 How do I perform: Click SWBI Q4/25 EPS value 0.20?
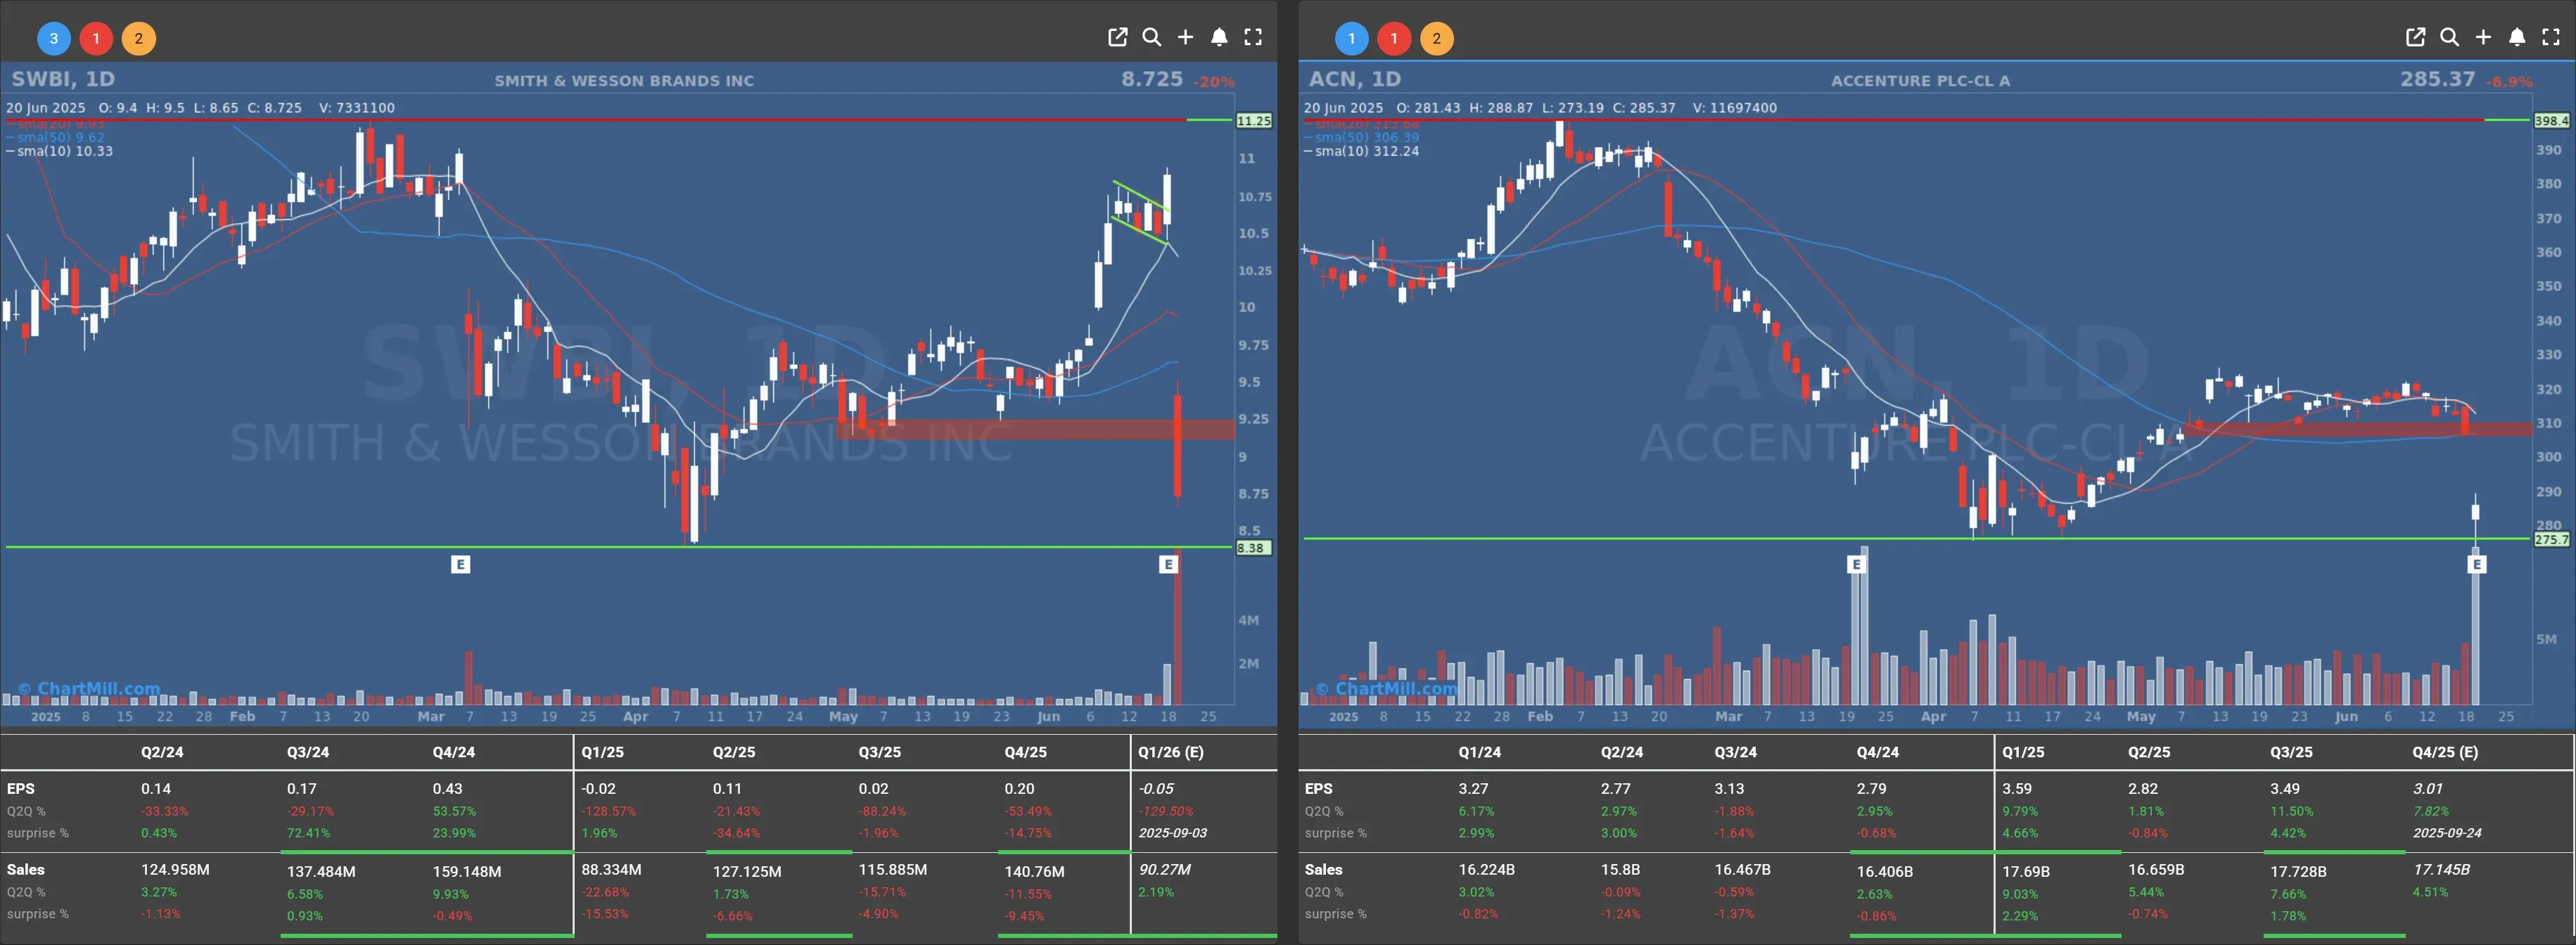pyautogui.click(x=1019, y=789)
